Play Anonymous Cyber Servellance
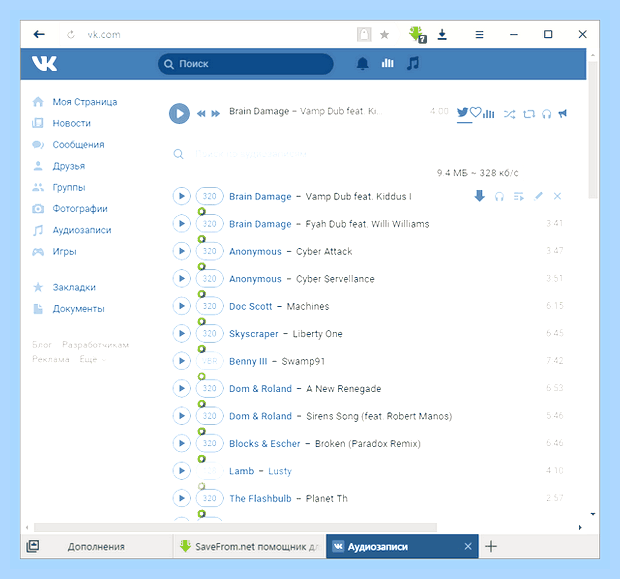This screenshot has height=579, width=620. 181,278
